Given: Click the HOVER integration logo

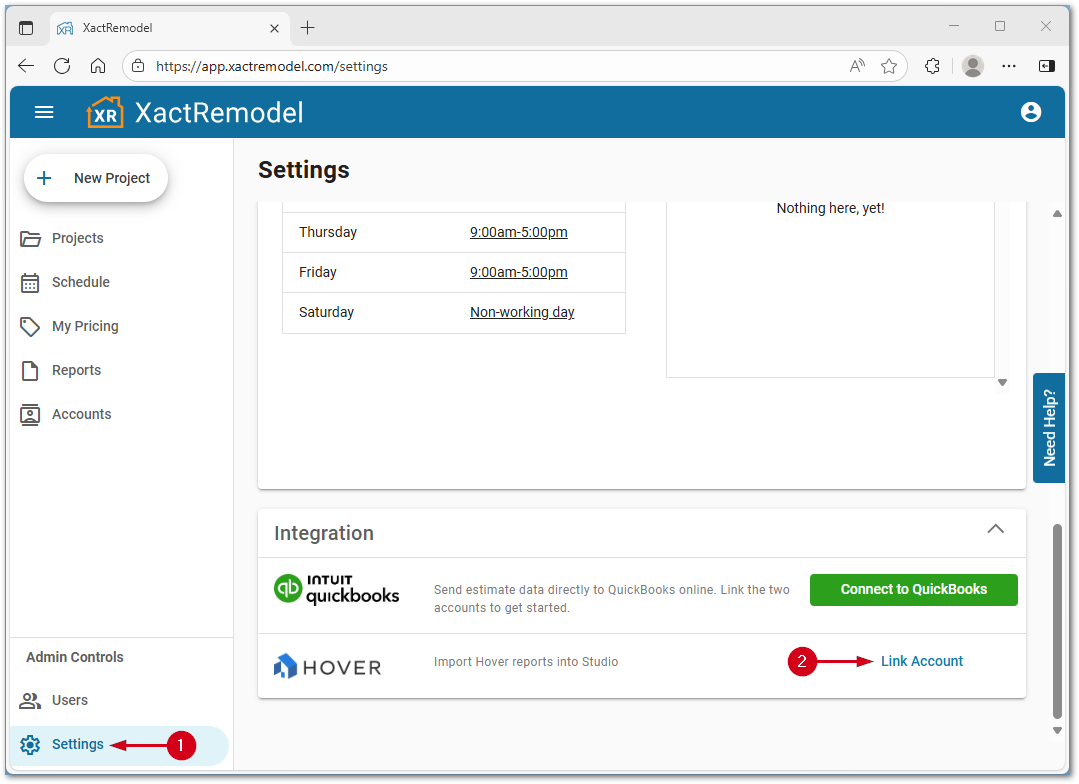Looking at the screenshot, I should pyautogui.click(x=327, y=665).
